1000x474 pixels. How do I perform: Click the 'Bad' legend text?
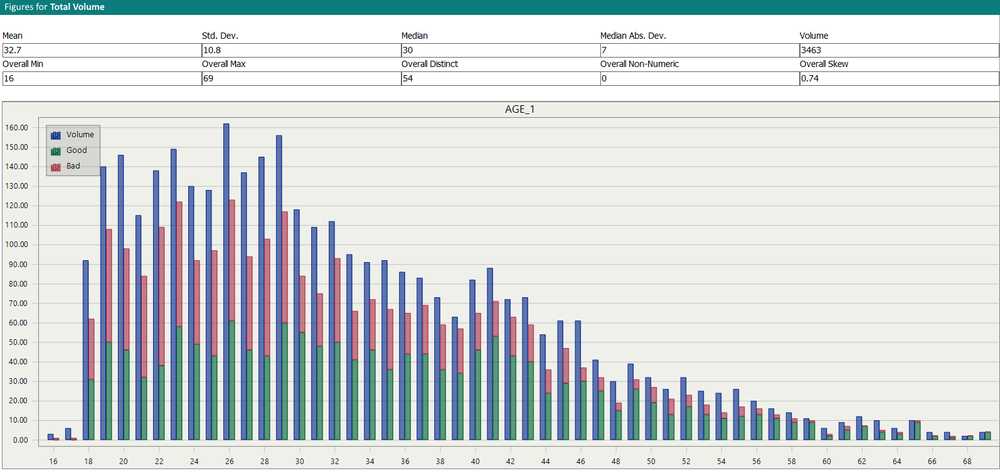(x=73, y=166)
